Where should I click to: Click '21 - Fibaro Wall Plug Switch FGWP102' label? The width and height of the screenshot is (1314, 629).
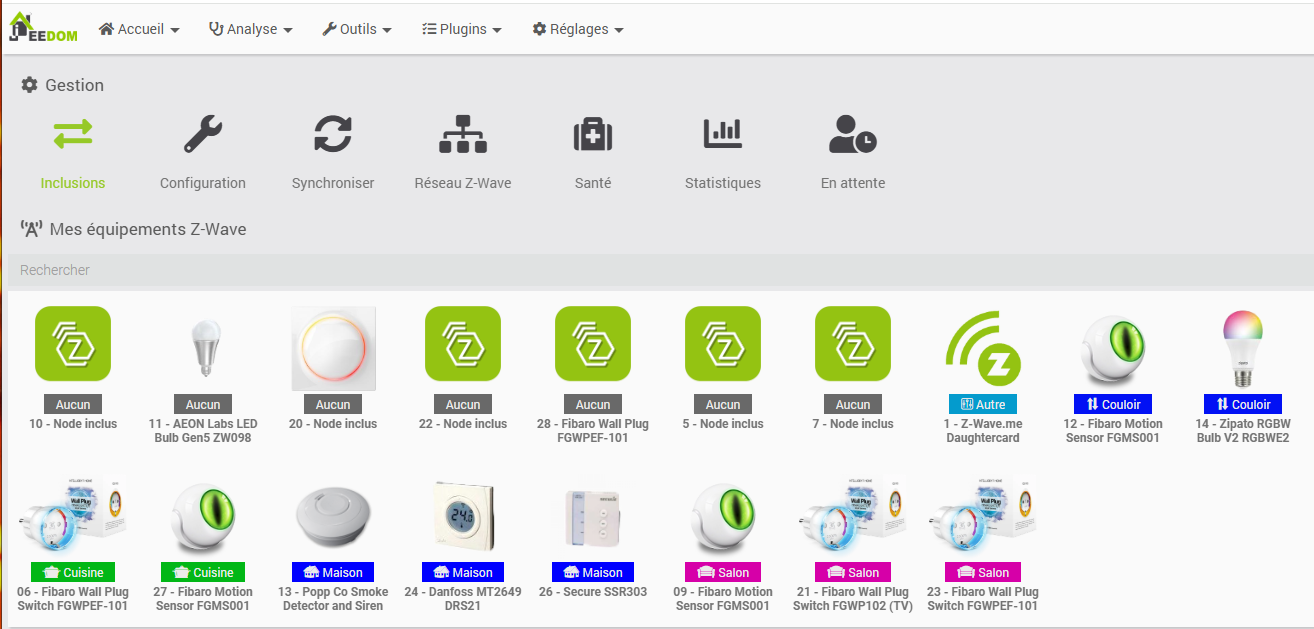(x=853, y=599)
